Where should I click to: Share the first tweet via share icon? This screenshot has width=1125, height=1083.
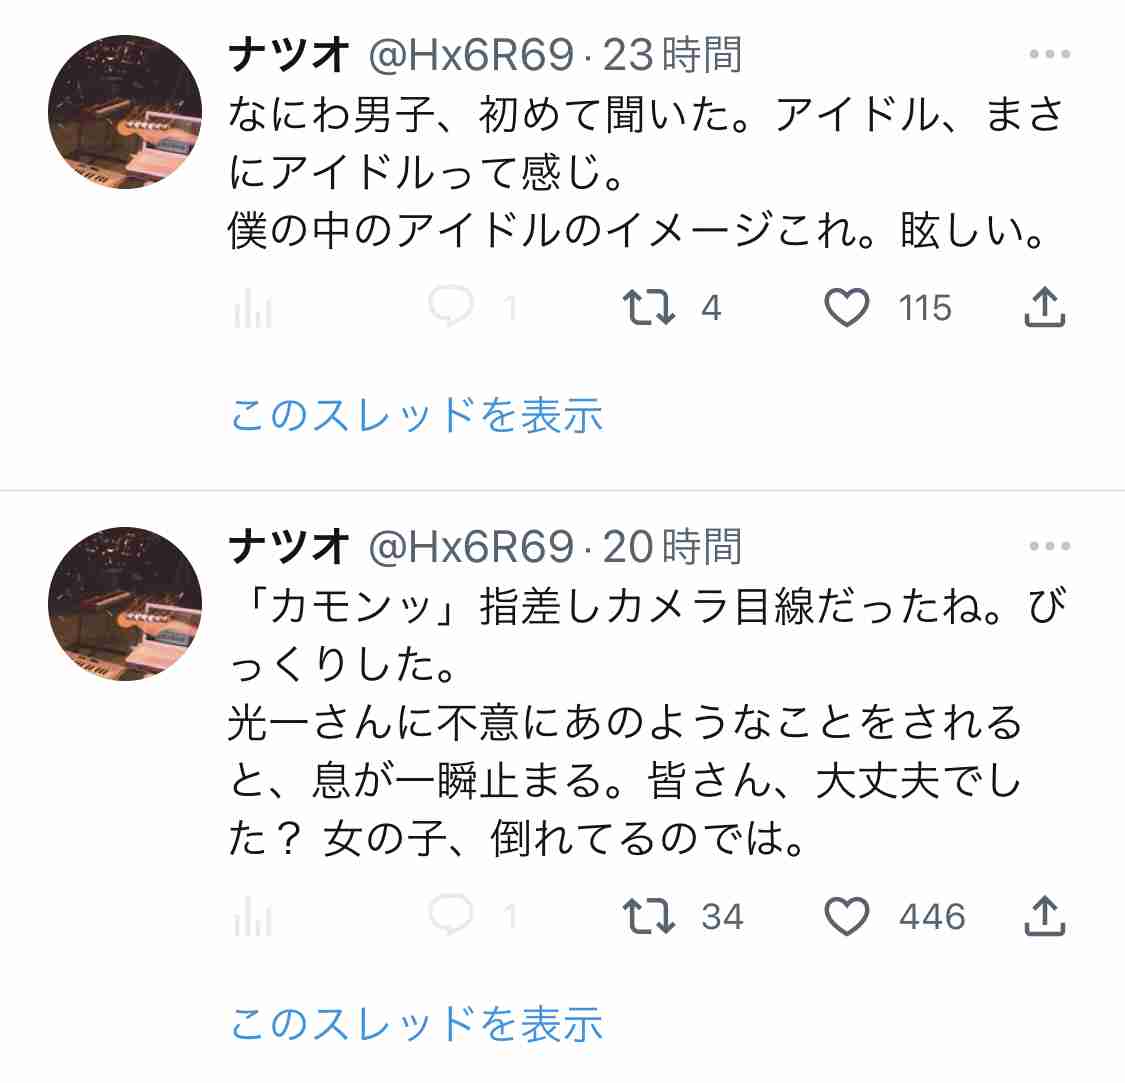pos(1044,307)
